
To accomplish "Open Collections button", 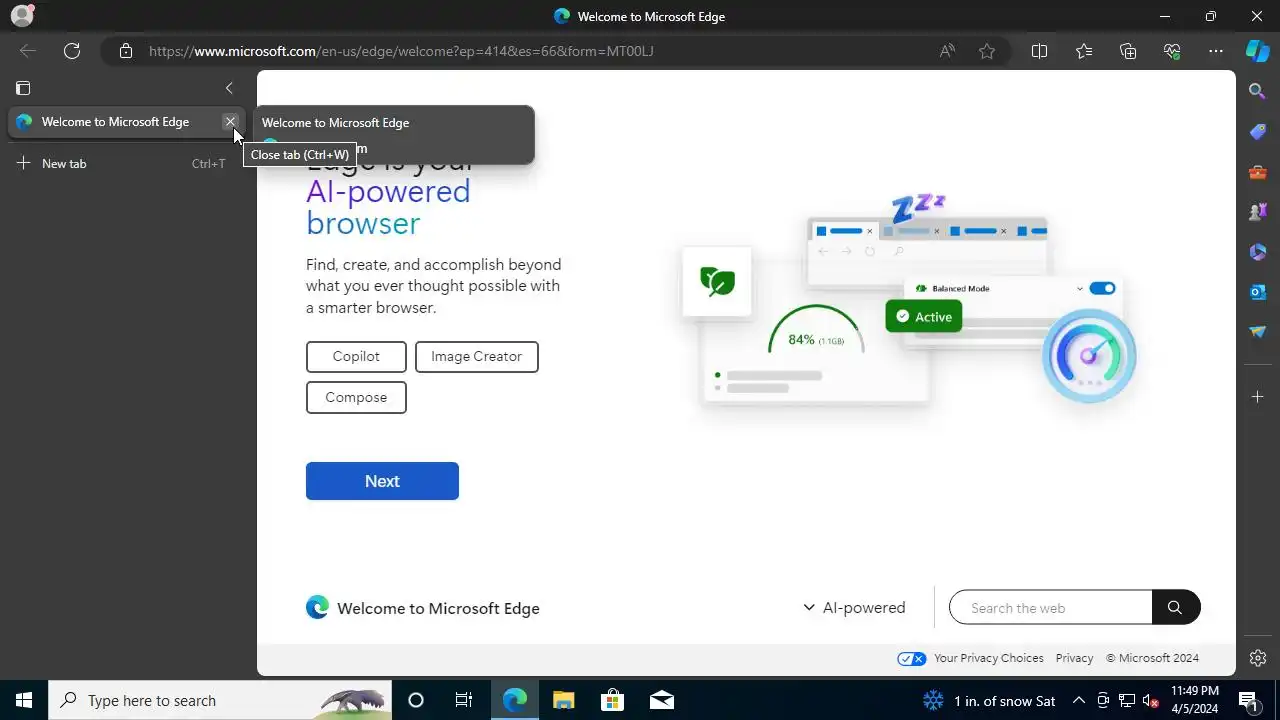I will click(1128, 51).
